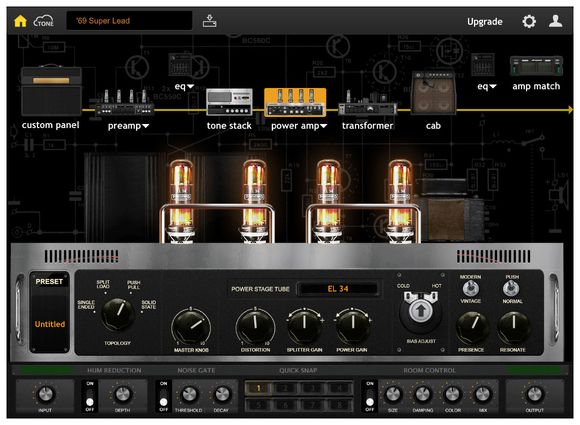Flip the Modern/Vintage switch
The image size is (580, 425).
(x=471, y=288)
